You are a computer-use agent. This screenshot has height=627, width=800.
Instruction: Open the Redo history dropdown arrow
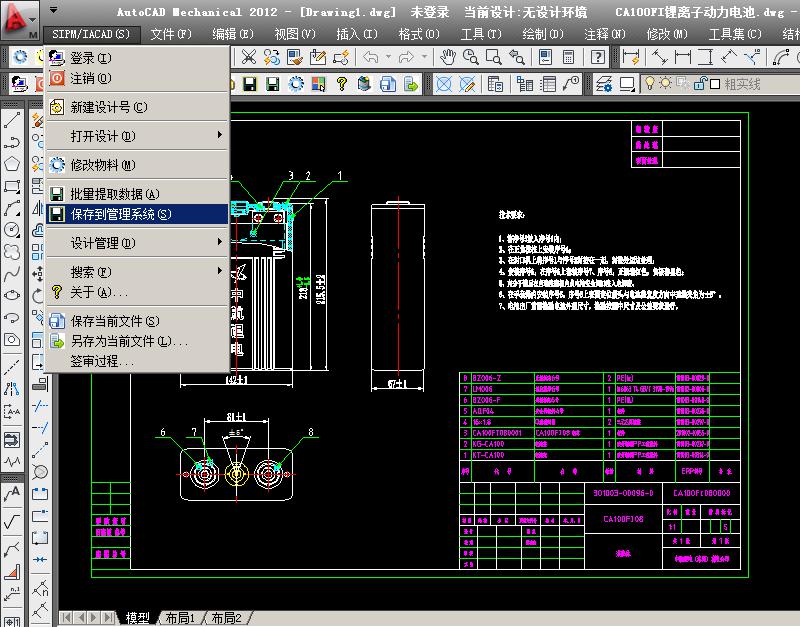pos(424,57)
